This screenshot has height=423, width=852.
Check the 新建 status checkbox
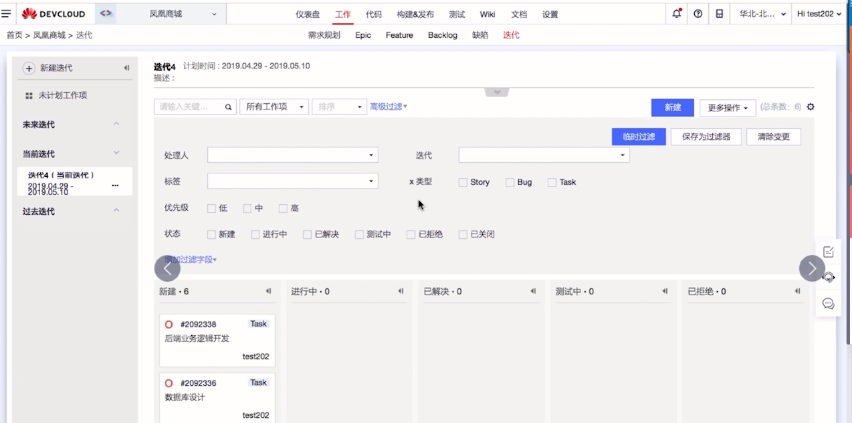pos(211,235)
